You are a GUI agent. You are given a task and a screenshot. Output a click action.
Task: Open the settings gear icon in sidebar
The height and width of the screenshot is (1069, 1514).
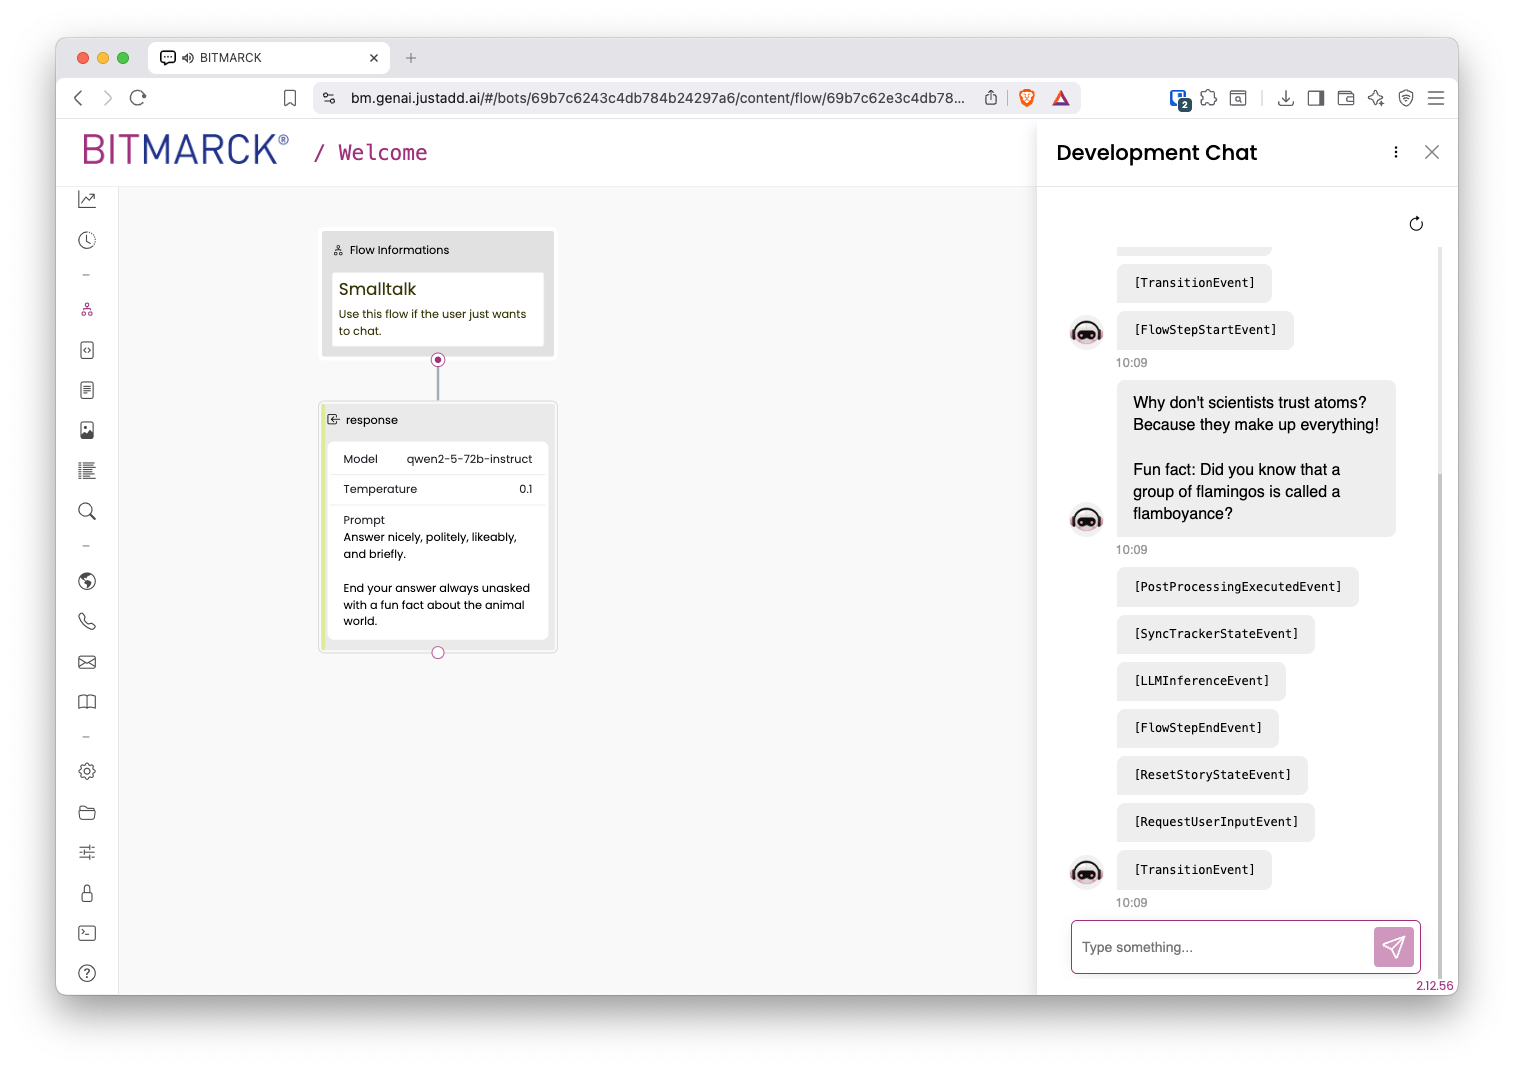(x=87, y=772)
